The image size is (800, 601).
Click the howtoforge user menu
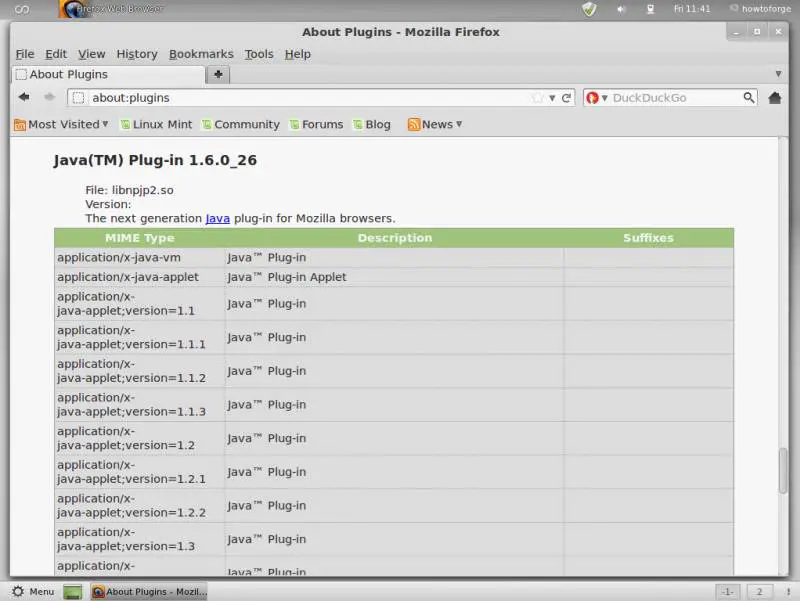tap(760, 9)
